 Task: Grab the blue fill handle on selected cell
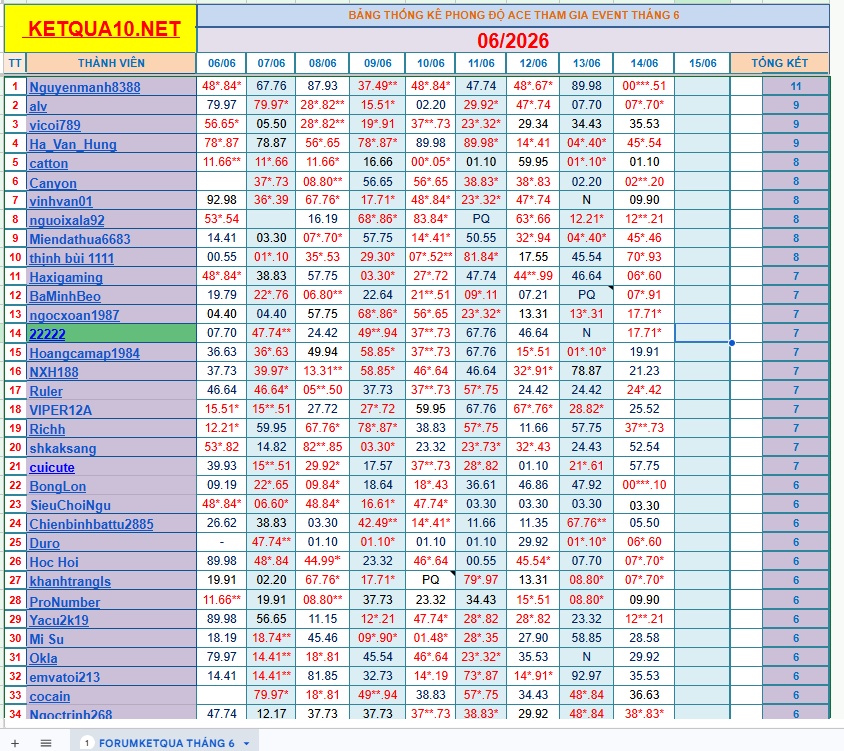pos(732,343)
